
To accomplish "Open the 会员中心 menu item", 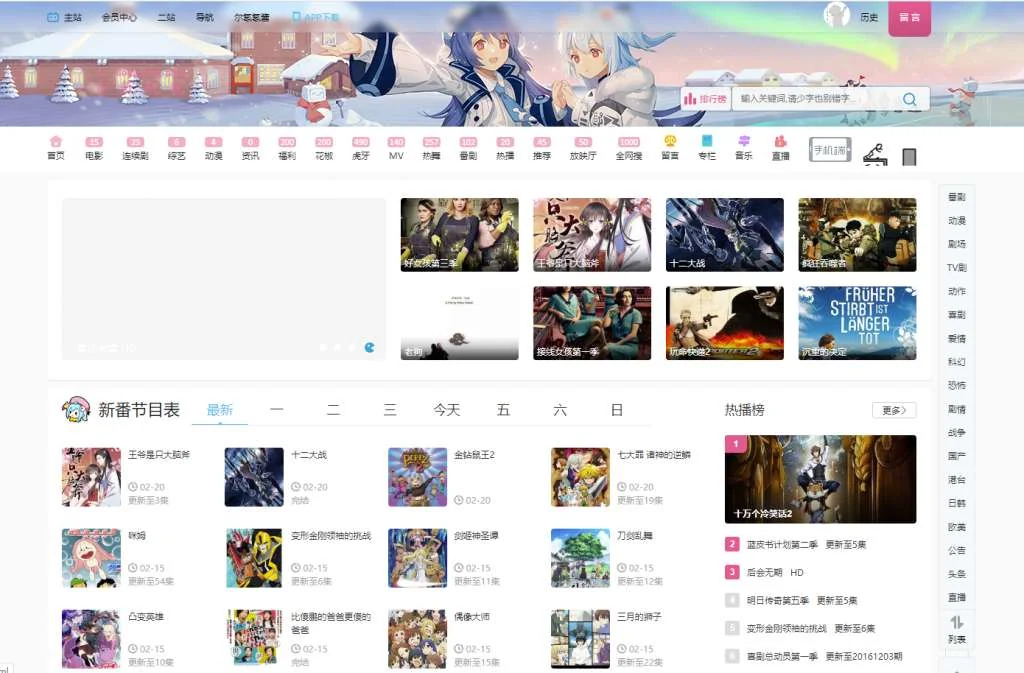I will click(118, 17).
